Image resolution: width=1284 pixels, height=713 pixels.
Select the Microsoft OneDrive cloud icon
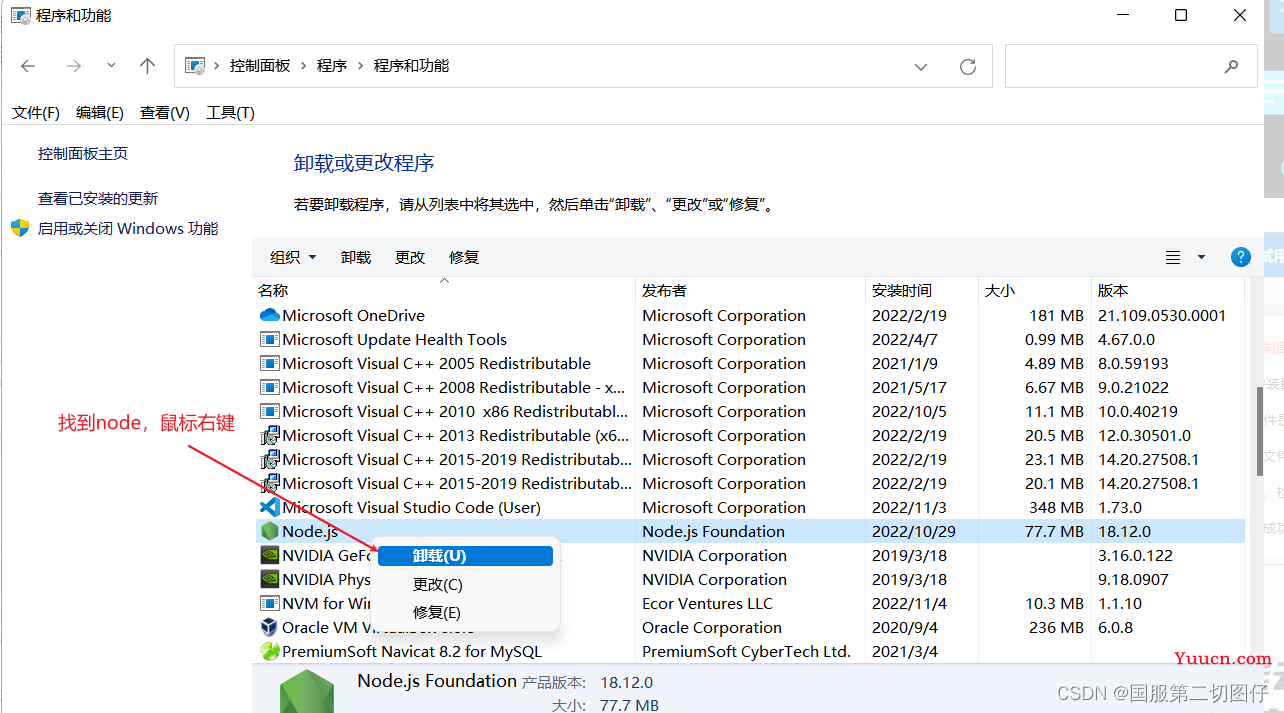[269, 315]
